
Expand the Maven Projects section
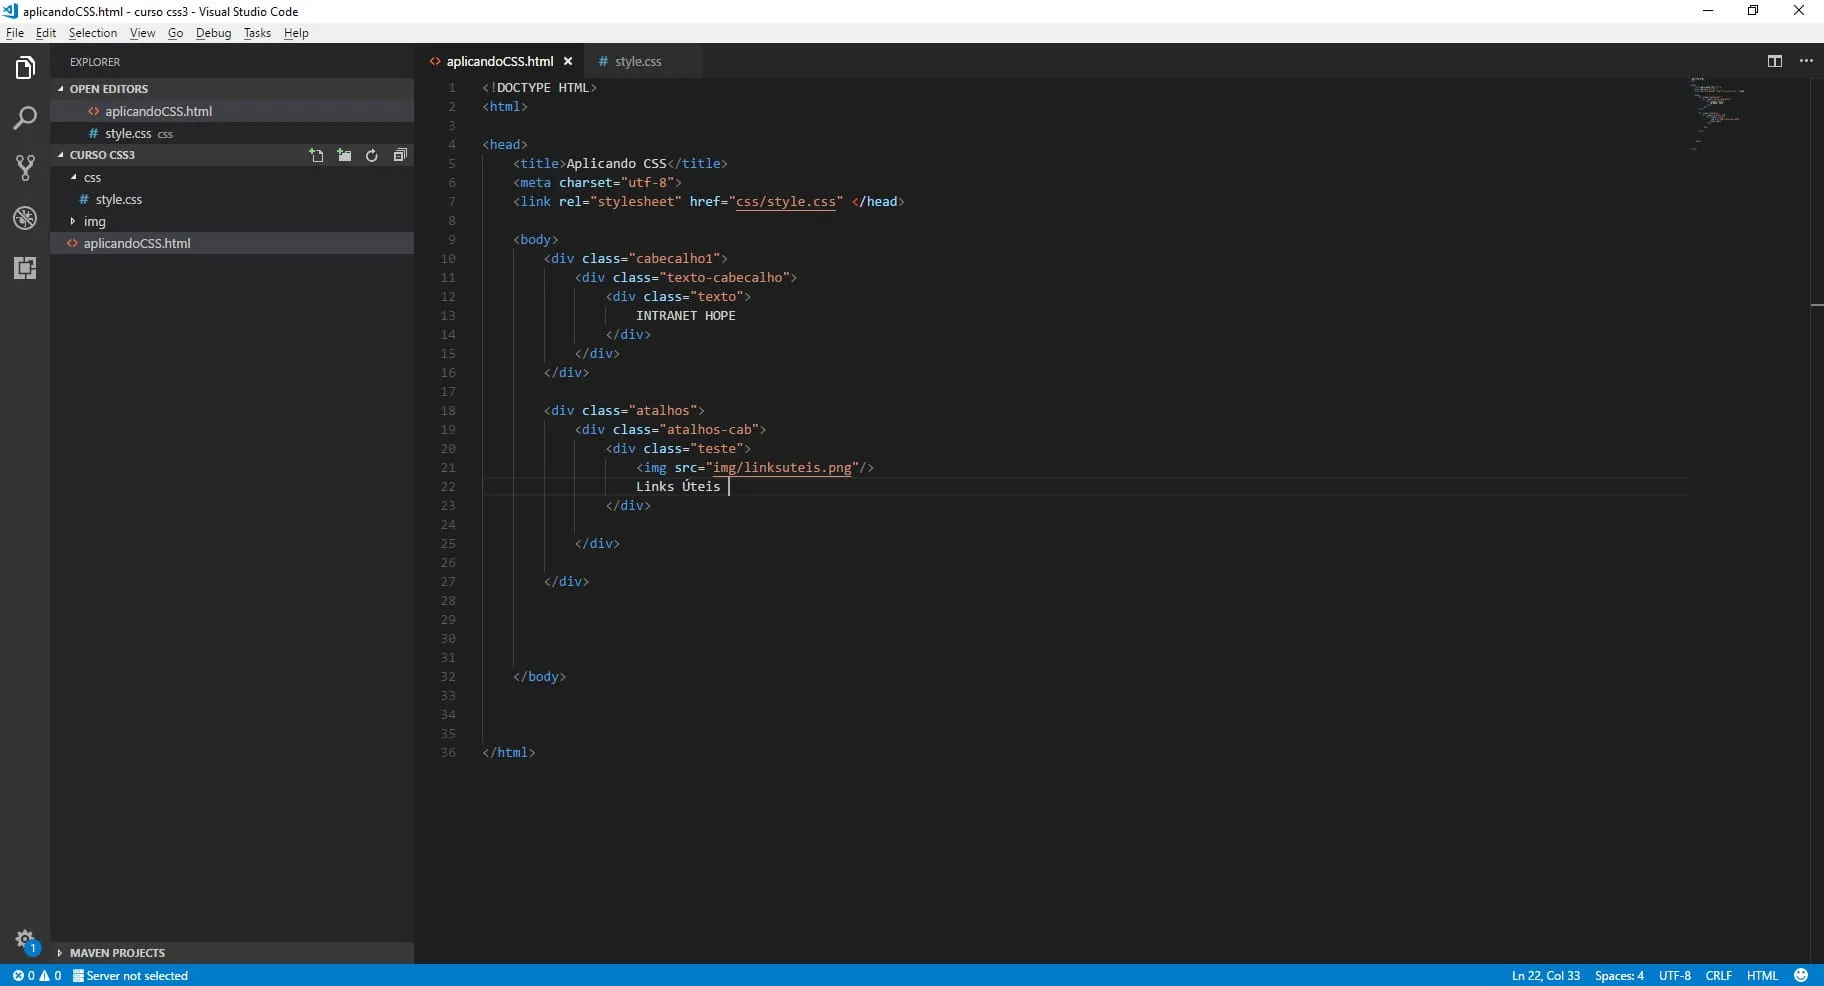pyautogui.click(x=117, y=953)
